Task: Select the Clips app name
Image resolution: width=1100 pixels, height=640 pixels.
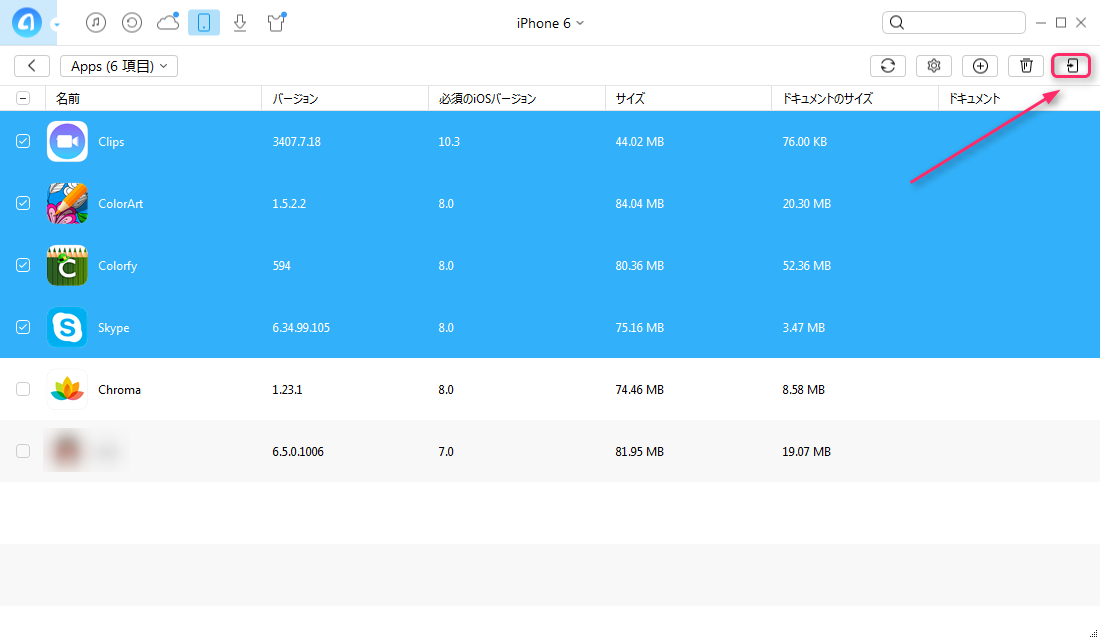Action: (x=111, y=142)
